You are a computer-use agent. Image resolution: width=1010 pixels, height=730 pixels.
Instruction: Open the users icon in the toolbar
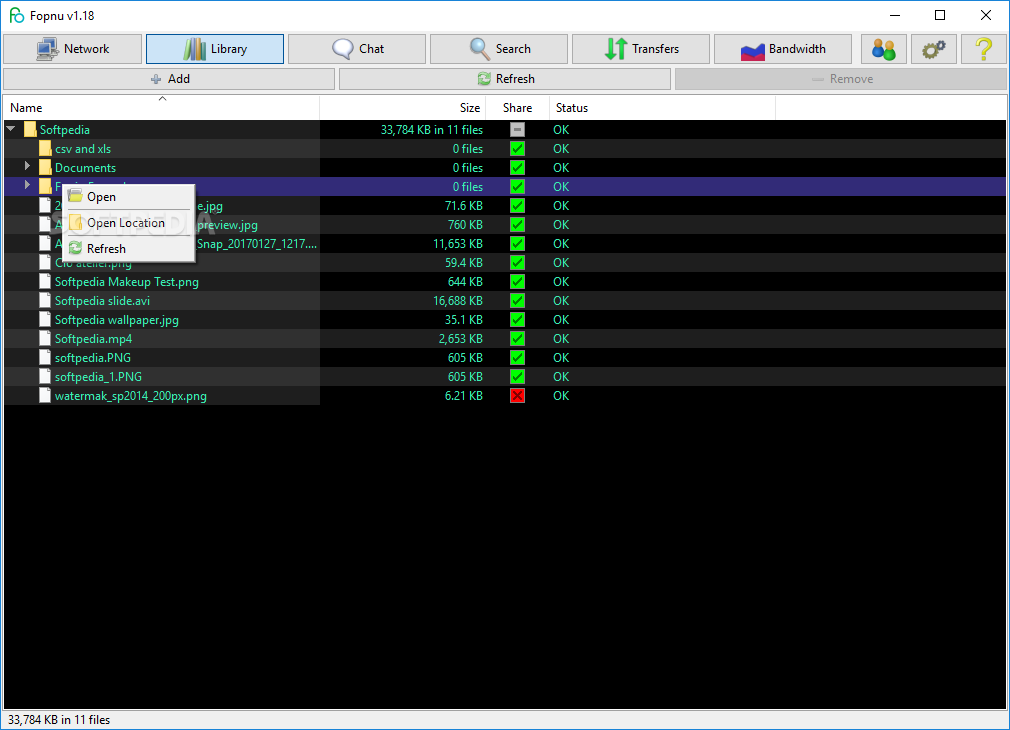[x=883, y=49]
